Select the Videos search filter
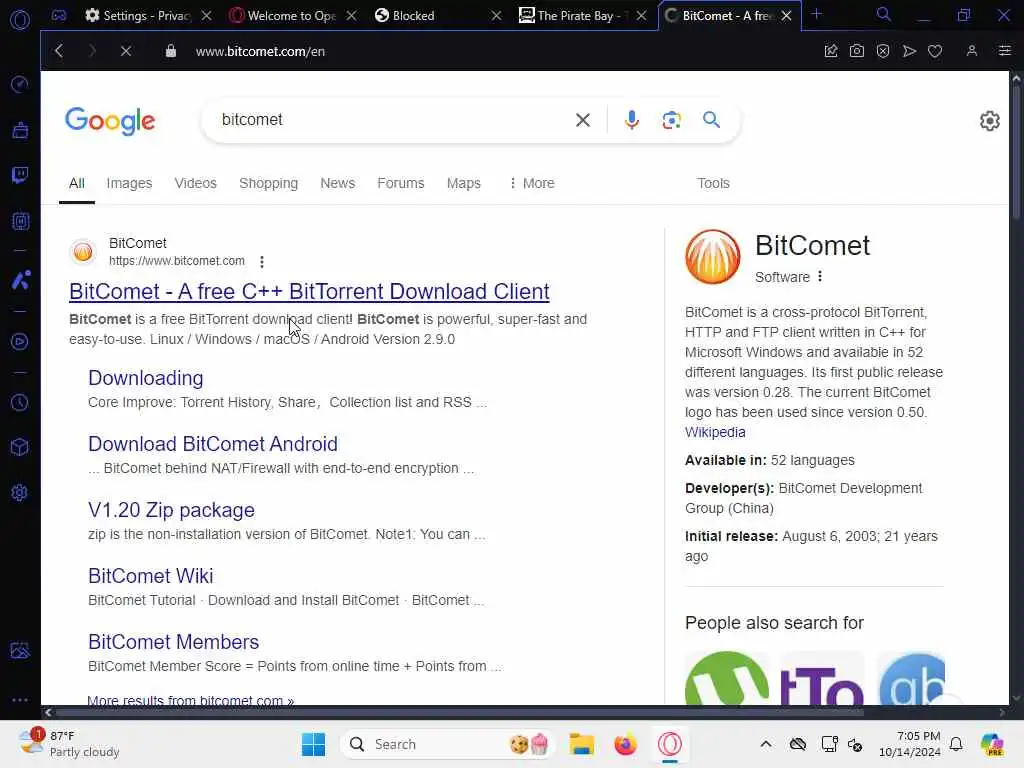 195,183
